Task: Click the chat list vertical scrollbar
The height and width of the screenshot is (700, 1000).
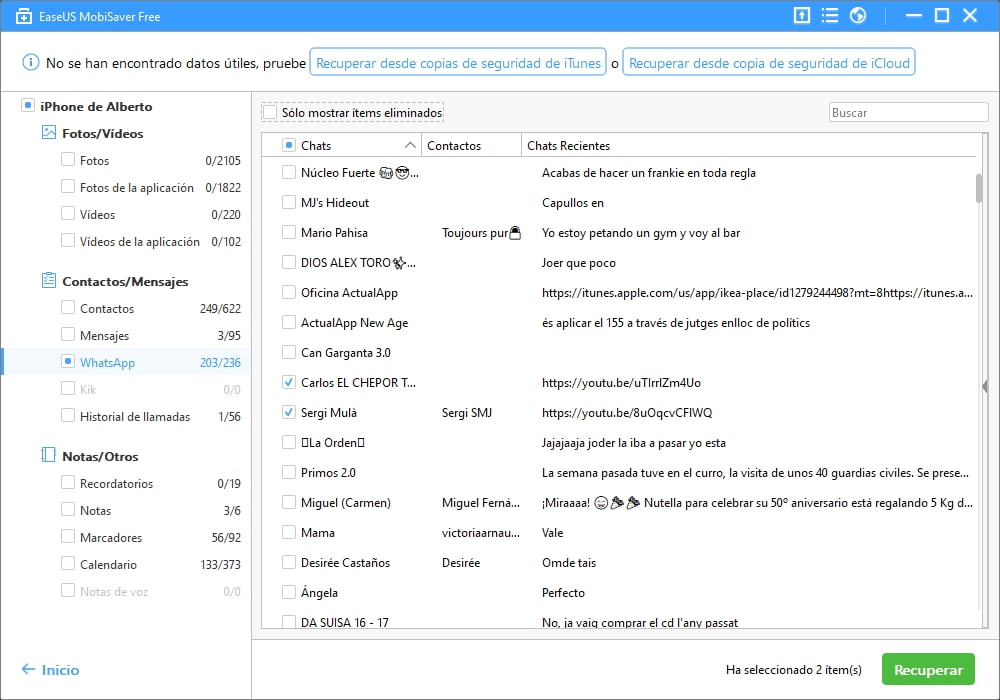Action: (978, 188)
